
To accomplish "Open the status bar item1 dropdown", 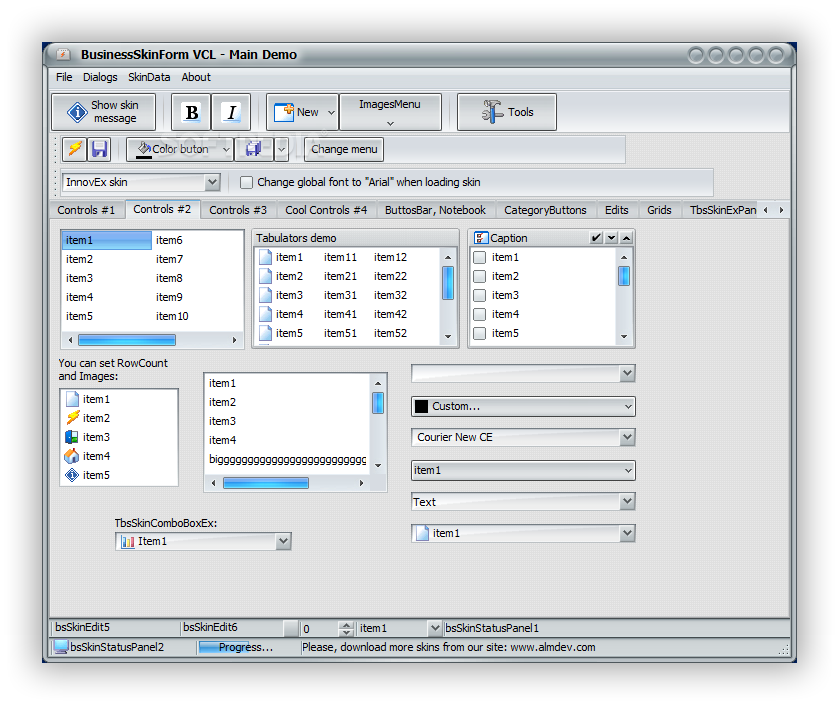I will (x=435, y=628).
